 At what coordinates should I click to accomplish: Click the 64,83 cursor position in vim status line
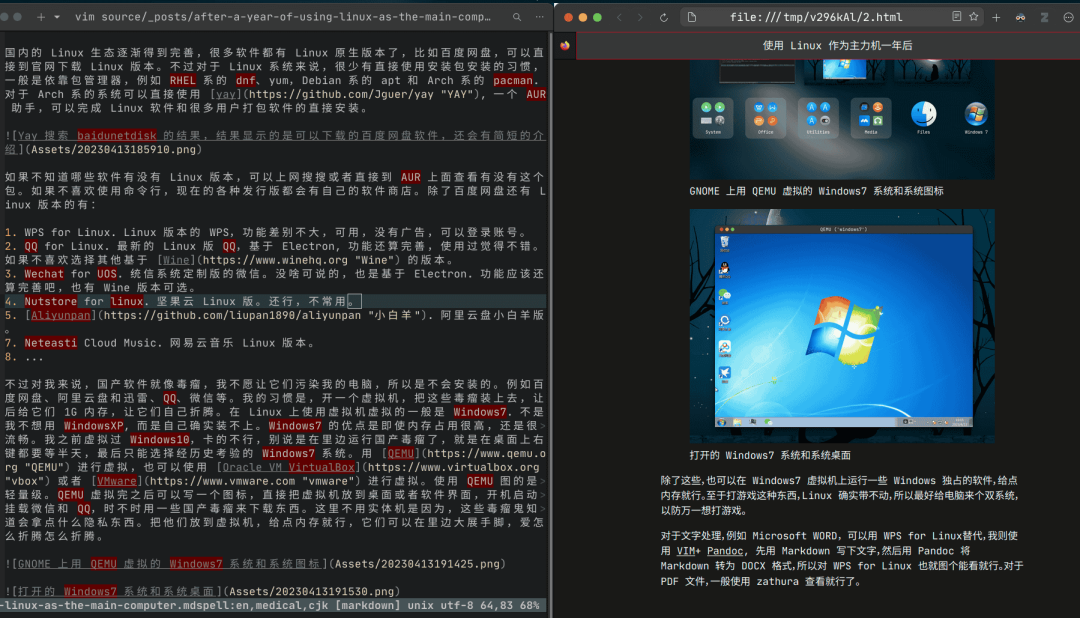pos(497,605)
